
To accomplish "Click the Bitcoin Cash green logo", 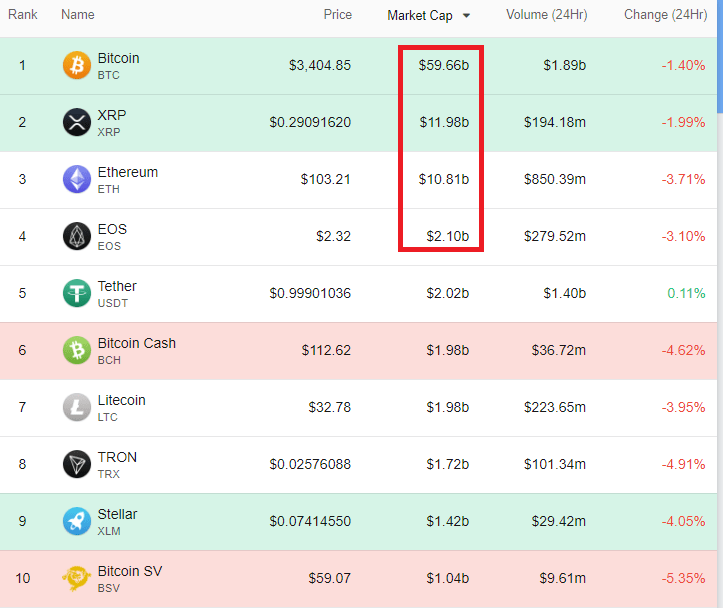I will point(77,351).
